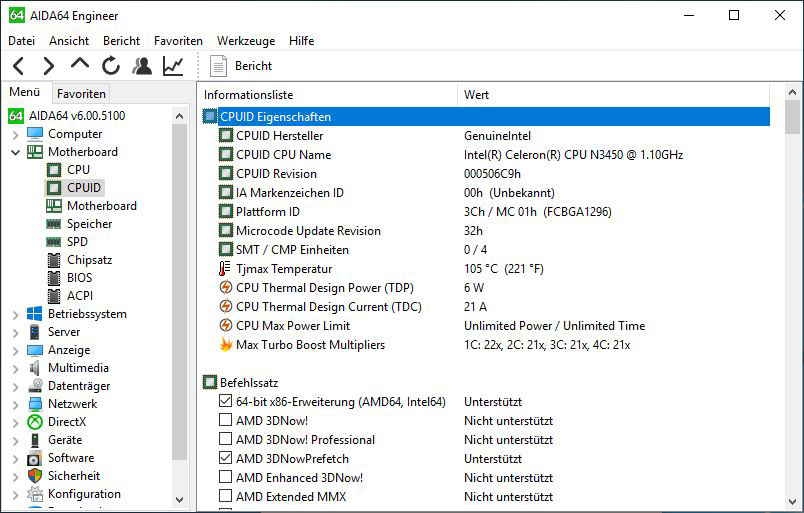Click the Bericht toolbar button label

click(x=253, y=66)
